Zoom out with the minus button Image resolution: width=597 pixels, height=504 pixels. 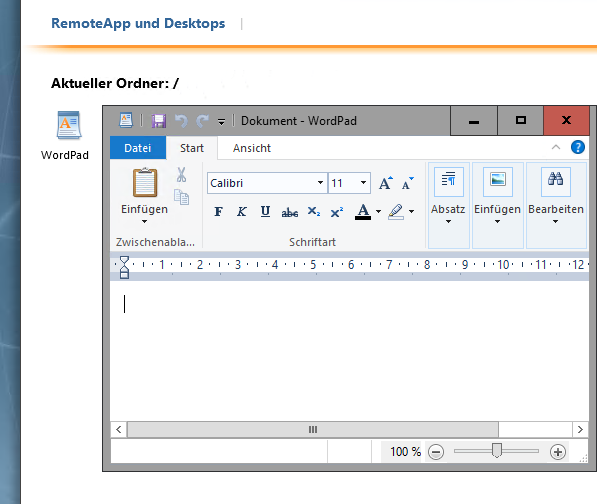[x=436, y=452]
